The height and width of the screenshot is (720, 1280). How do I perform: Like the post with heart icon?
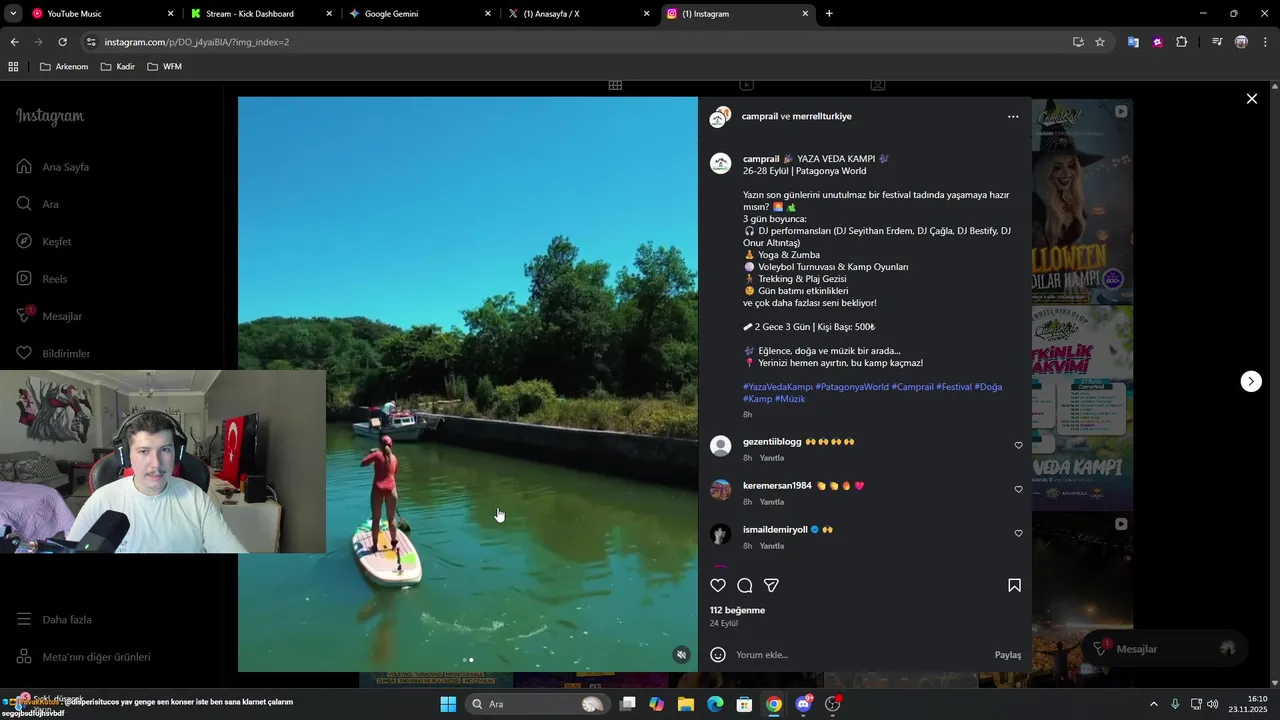(x=718, y=585)
